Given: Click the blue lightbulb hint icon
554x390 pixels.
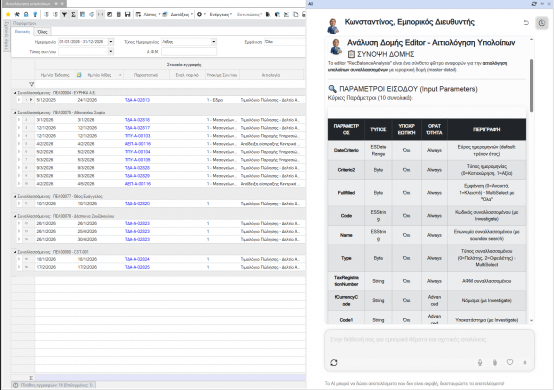Looking at the screenshot, I should (35, 14).
